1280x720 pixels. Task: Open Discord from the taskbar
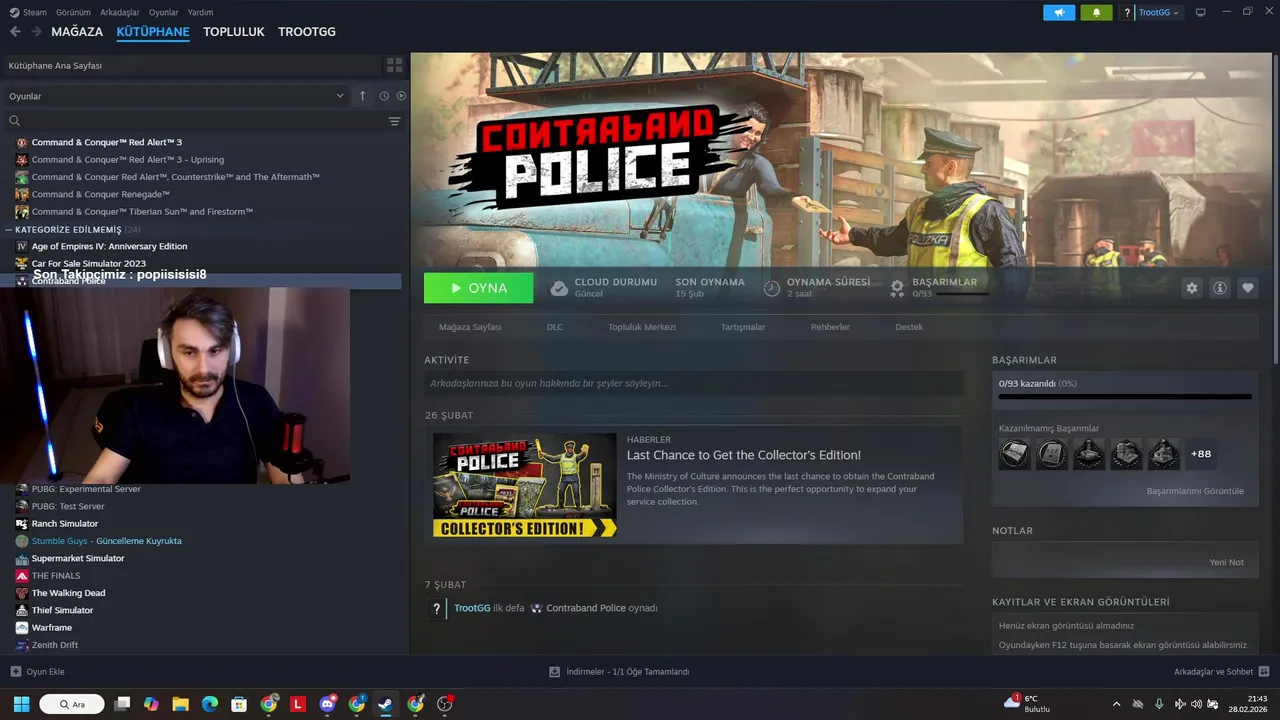(x=327, y=704)
